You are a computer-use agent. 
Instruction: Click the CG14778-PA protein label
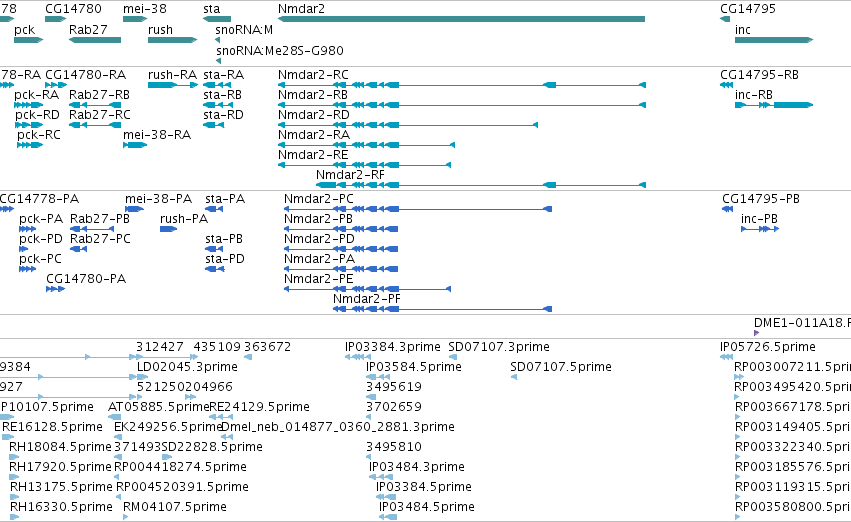(39, 199)
